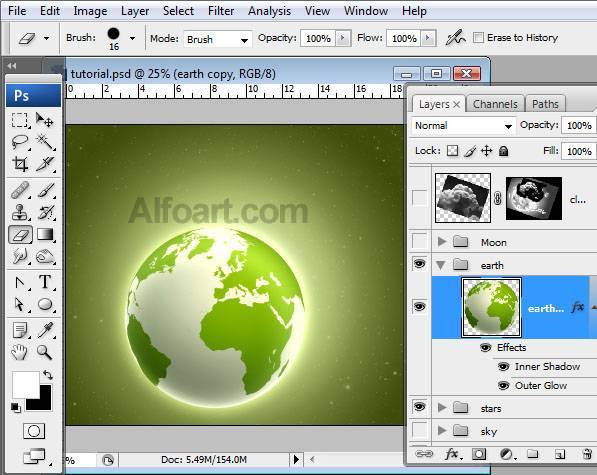Expand the Moon group
This screenshot has width=597, height=475.
[x=442, y=241]
